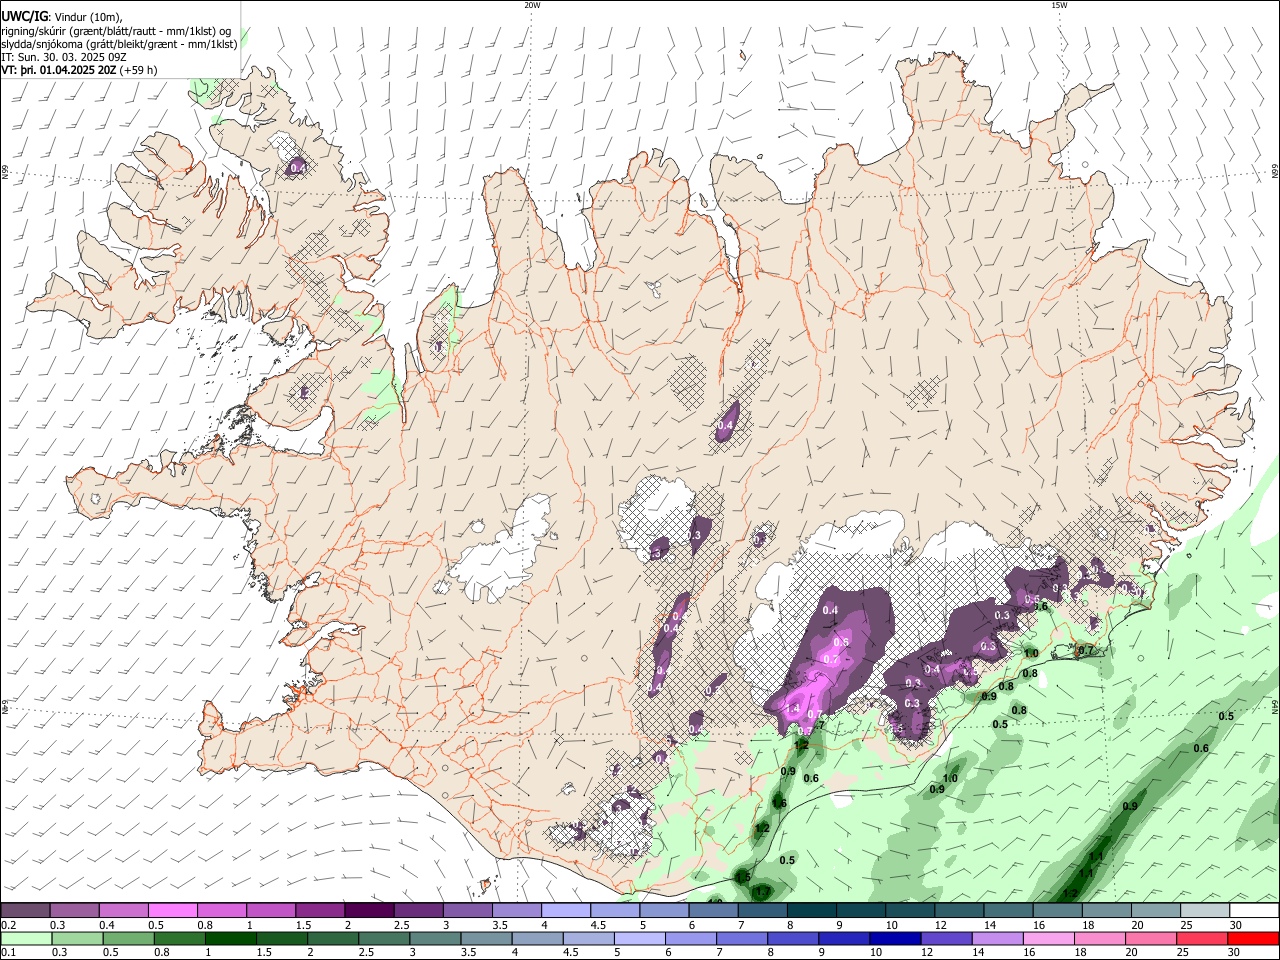Click the top legend label '12'
Screen dimensions: 1280x960
[941, 925]
